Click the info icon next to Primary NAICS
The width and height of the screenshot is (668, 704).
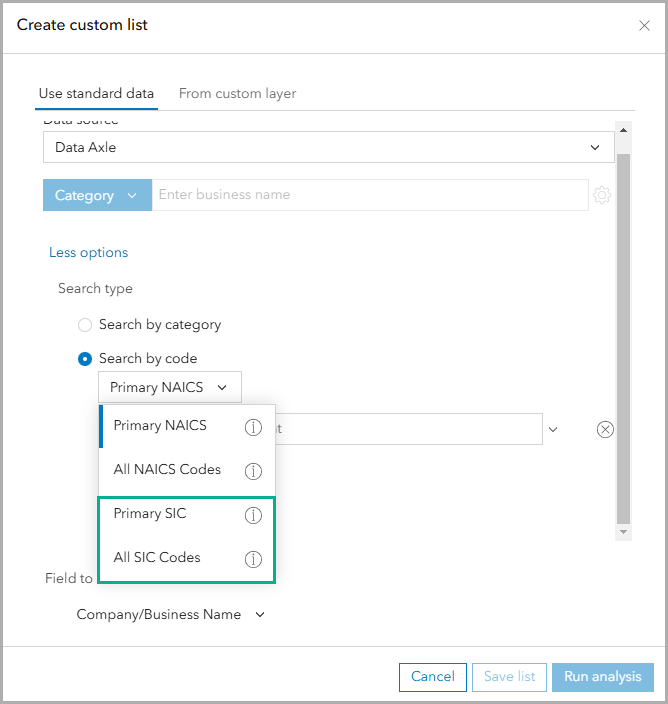tap(253, 427)
